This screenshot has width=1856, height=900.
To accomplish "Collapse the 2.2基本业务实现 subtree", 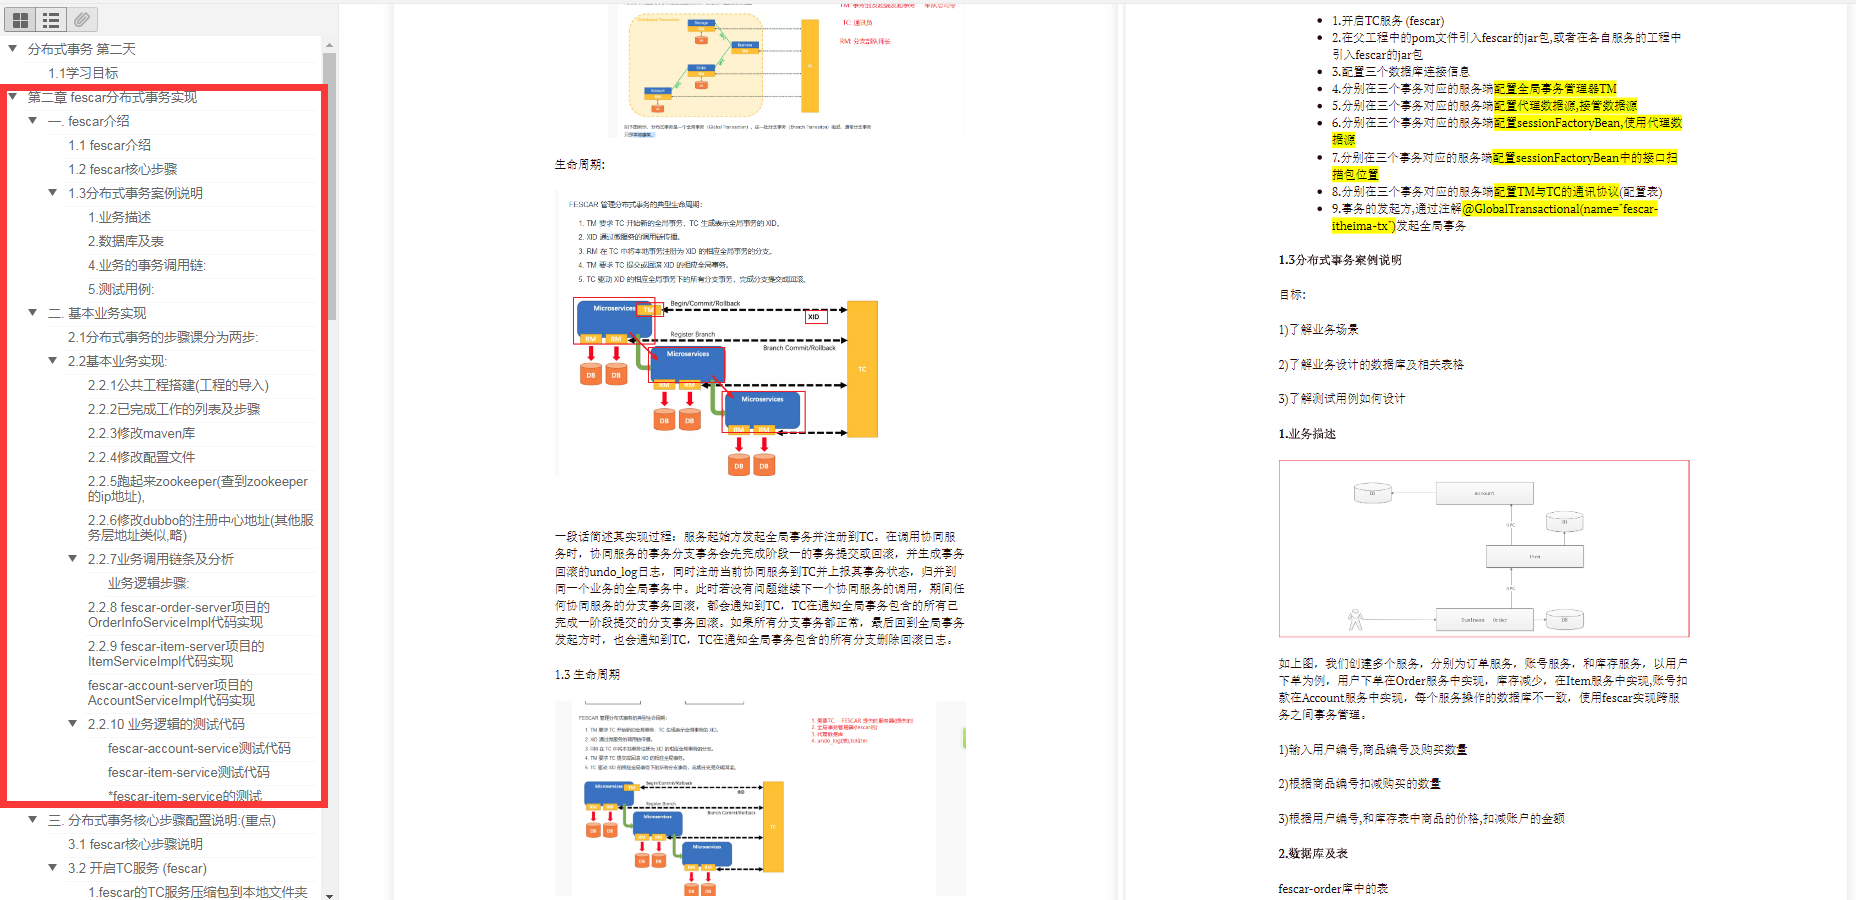I will point(52,360).
